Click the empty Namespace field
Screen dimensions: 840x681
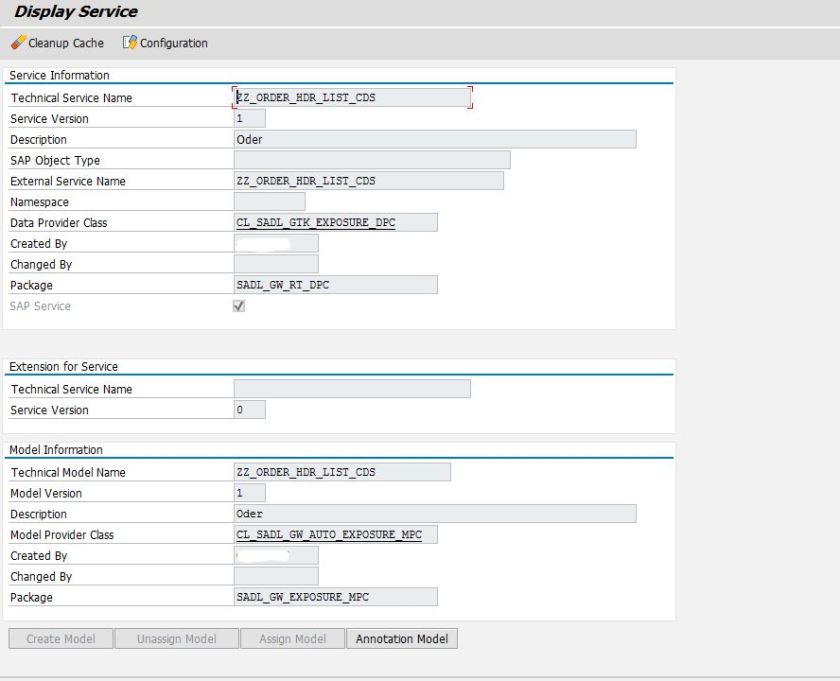point(269,202)
